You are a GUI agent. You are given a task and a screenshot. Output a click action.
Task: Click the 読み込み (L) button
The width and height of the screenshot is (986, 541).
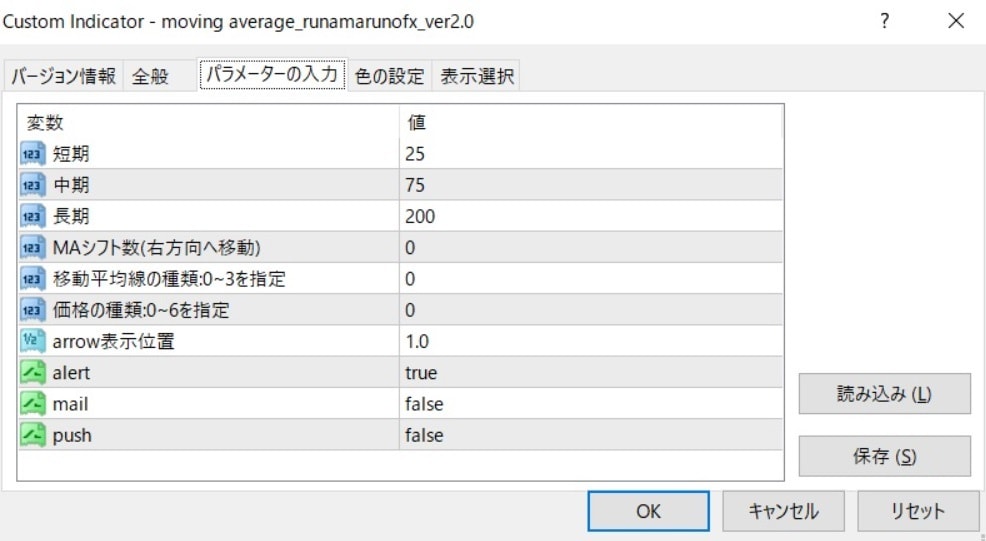coord(884,394)
